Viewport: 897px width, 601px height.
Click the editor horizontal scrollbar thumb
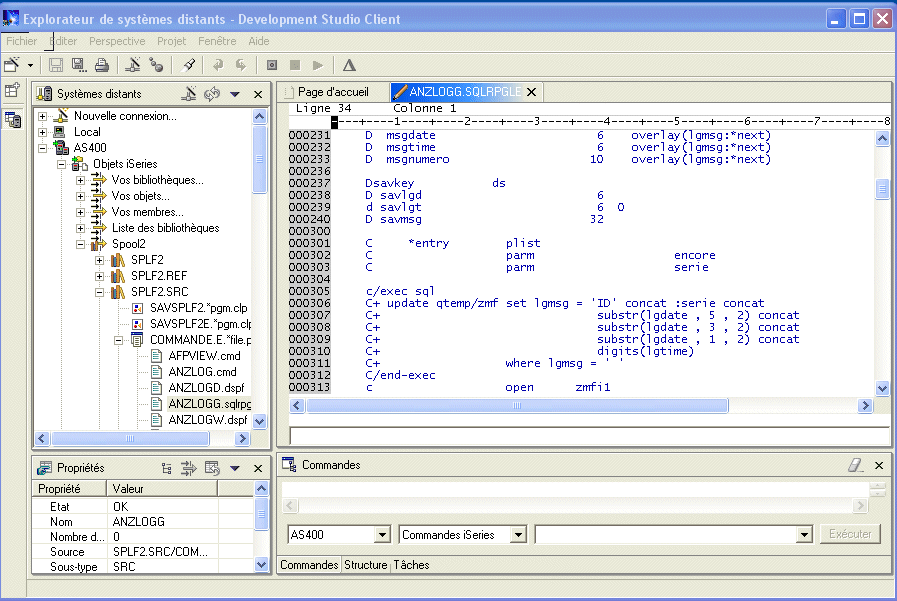(516, 406)
